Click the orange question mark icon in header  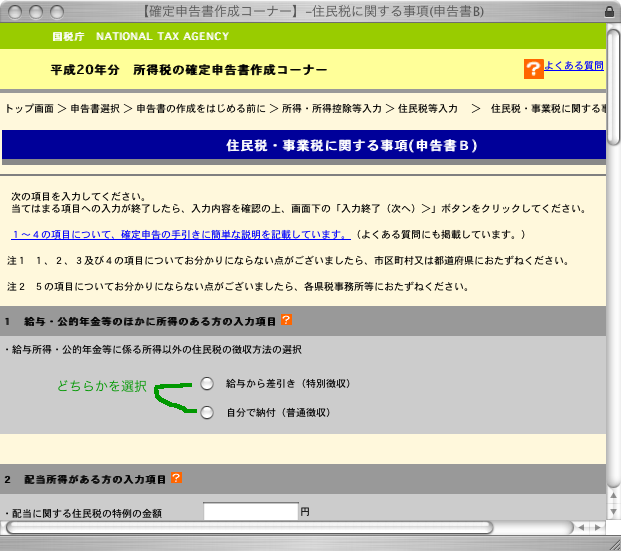point(533,69)
